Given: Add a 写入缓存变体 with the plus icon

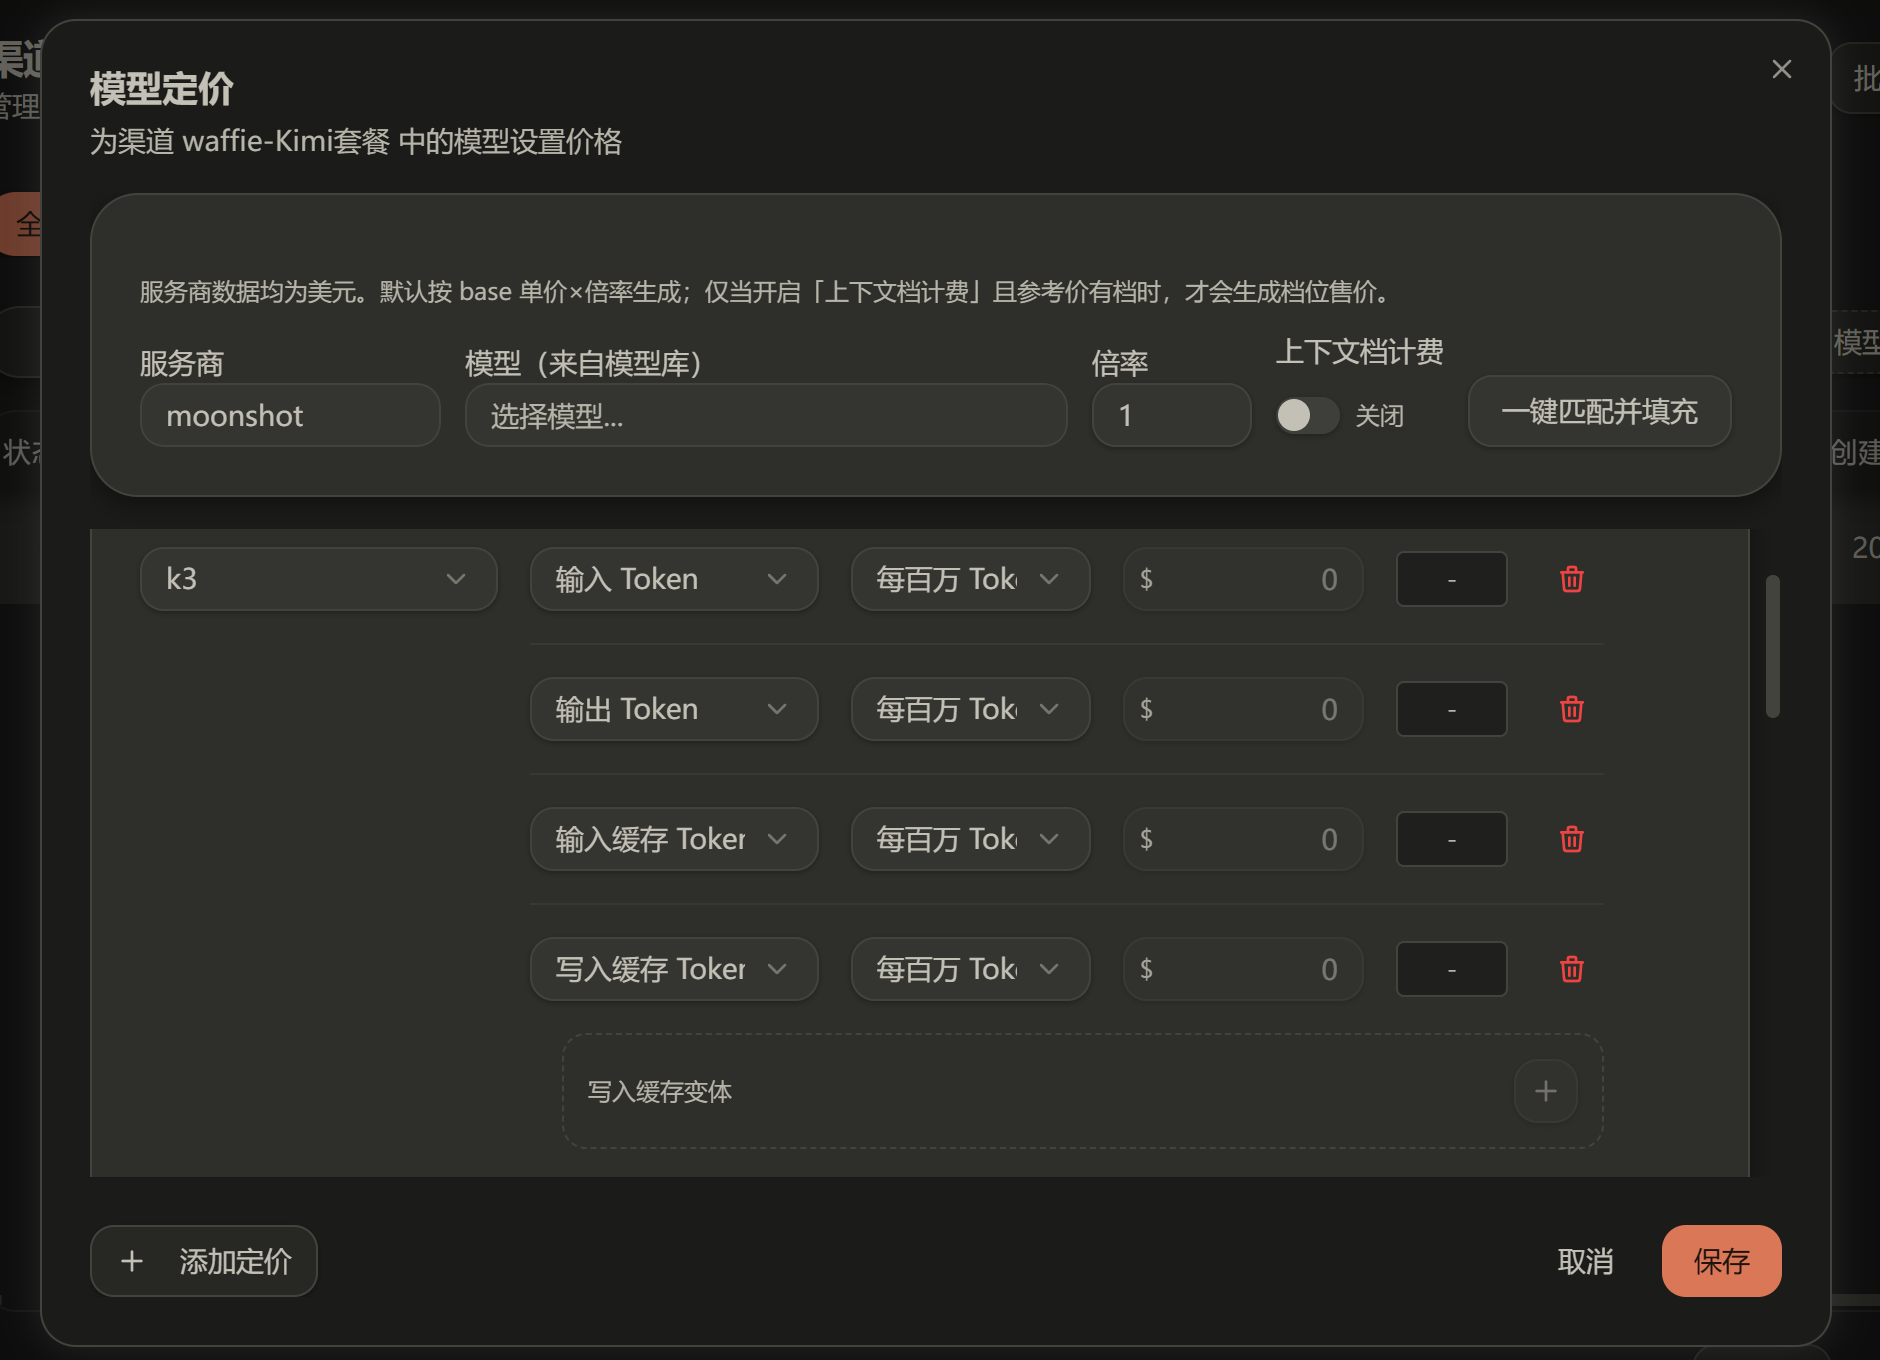Looking at the screenshot, I should 1545,1091.
